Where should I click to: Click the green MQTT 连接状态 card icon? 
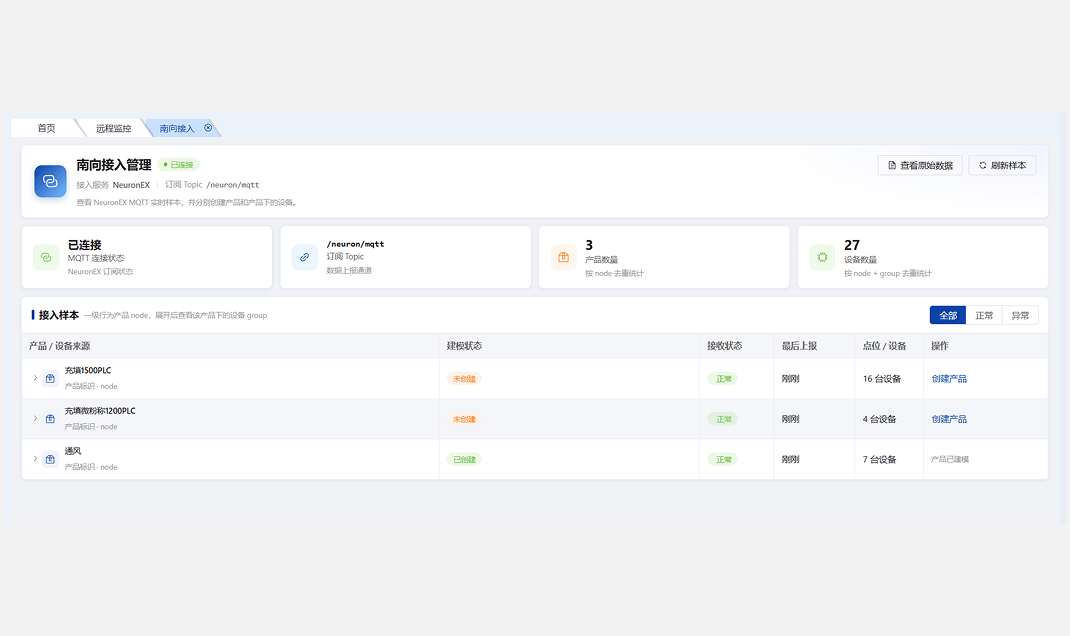[46, 257]
